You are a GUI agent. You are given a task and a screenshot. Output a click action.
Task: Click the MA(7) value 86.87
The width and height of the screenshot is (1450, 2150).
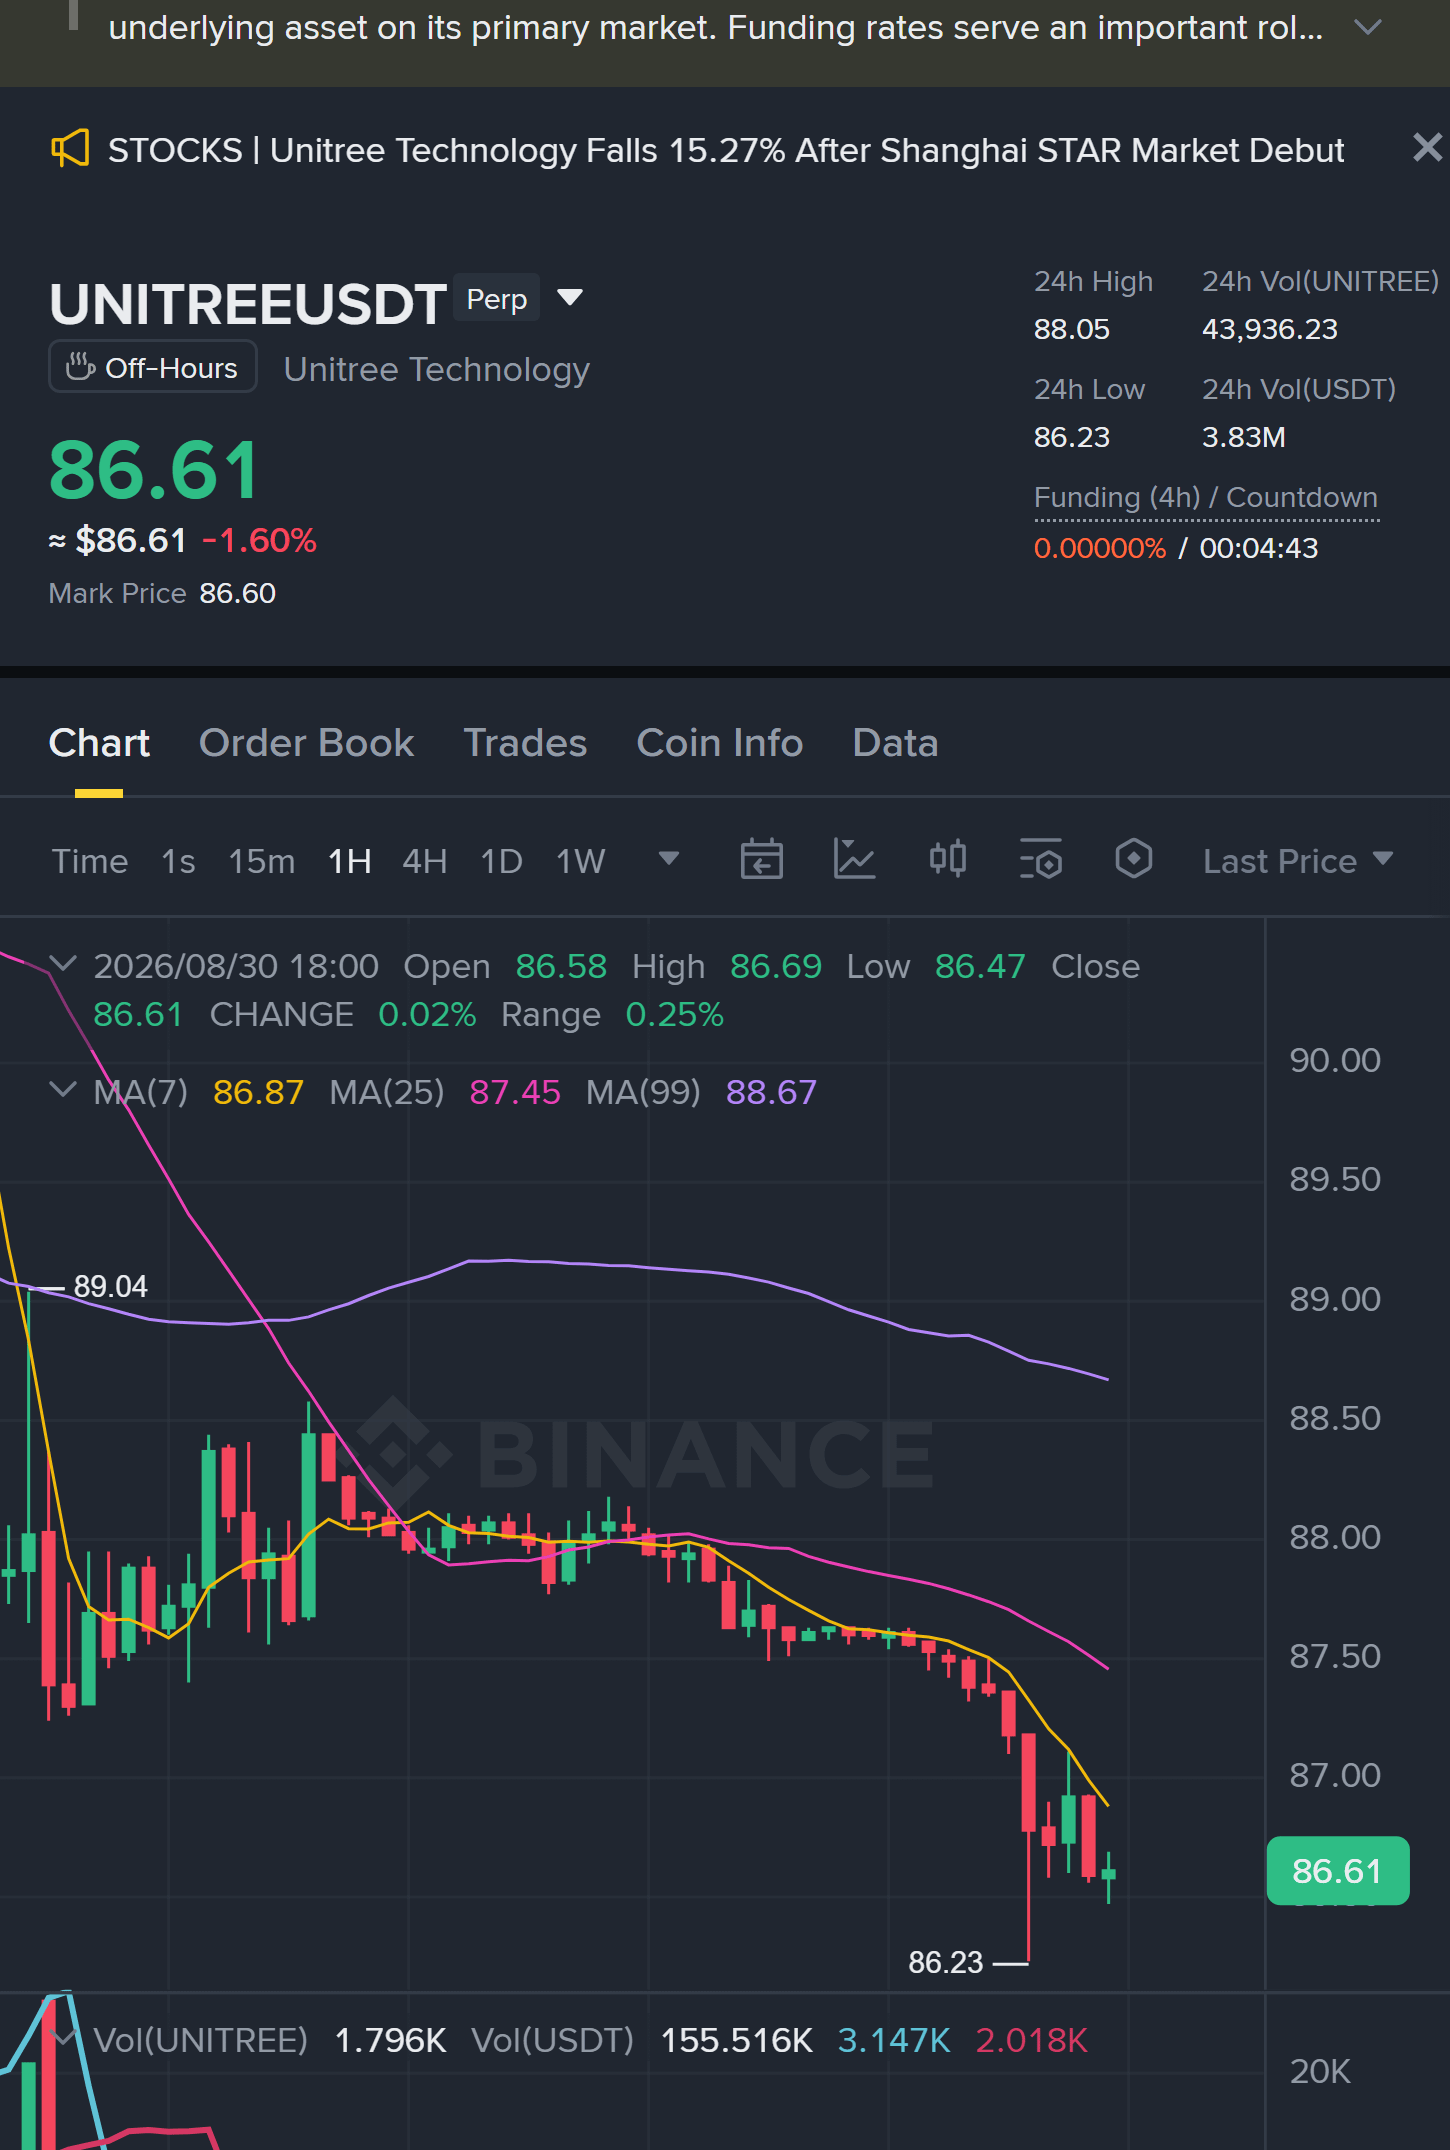(x=258, y=1092)
